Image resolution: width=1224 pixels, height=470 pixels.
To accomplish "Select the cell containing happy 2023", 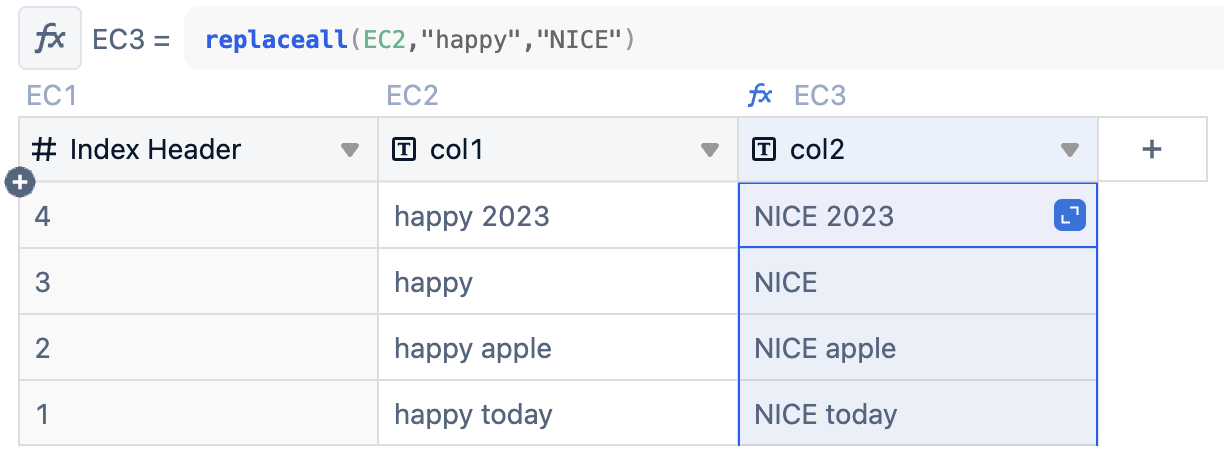I will click(x=558, y=216).
